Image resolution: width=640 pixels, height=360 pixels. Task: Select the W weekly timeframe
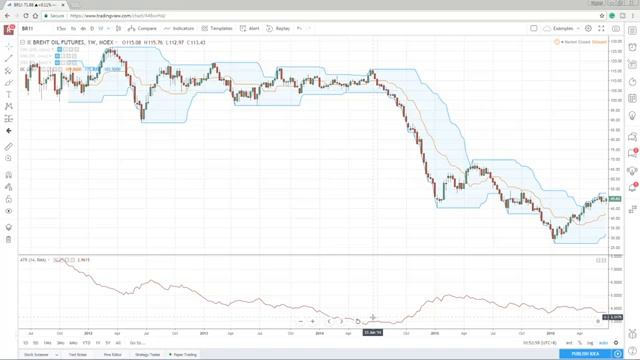click(100, 29)
